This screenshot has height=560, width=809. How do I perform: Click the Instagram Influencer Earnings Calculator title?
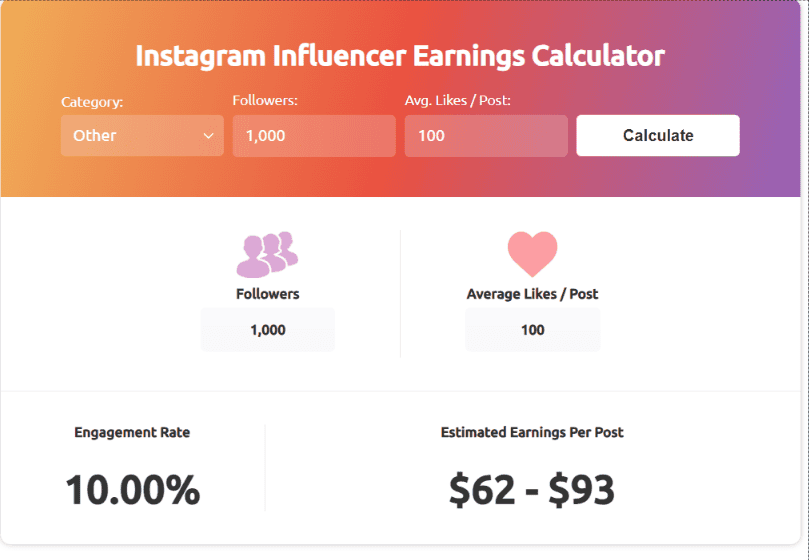tap(400, 56)
